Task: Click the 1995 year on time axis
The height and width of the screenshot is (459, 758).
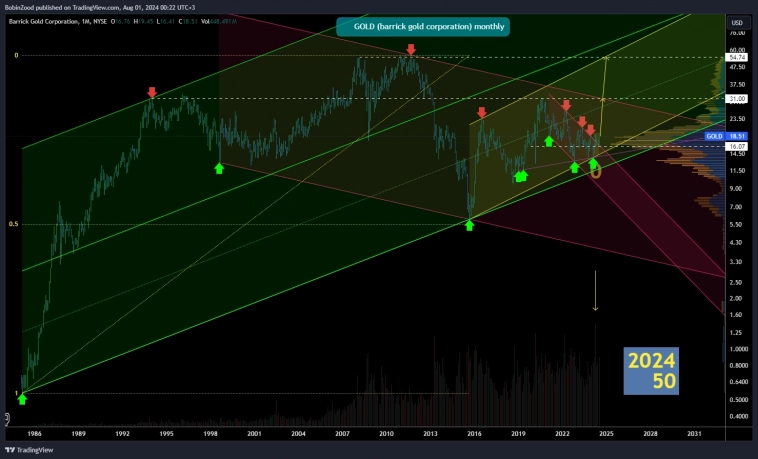Action: (166, 433)
